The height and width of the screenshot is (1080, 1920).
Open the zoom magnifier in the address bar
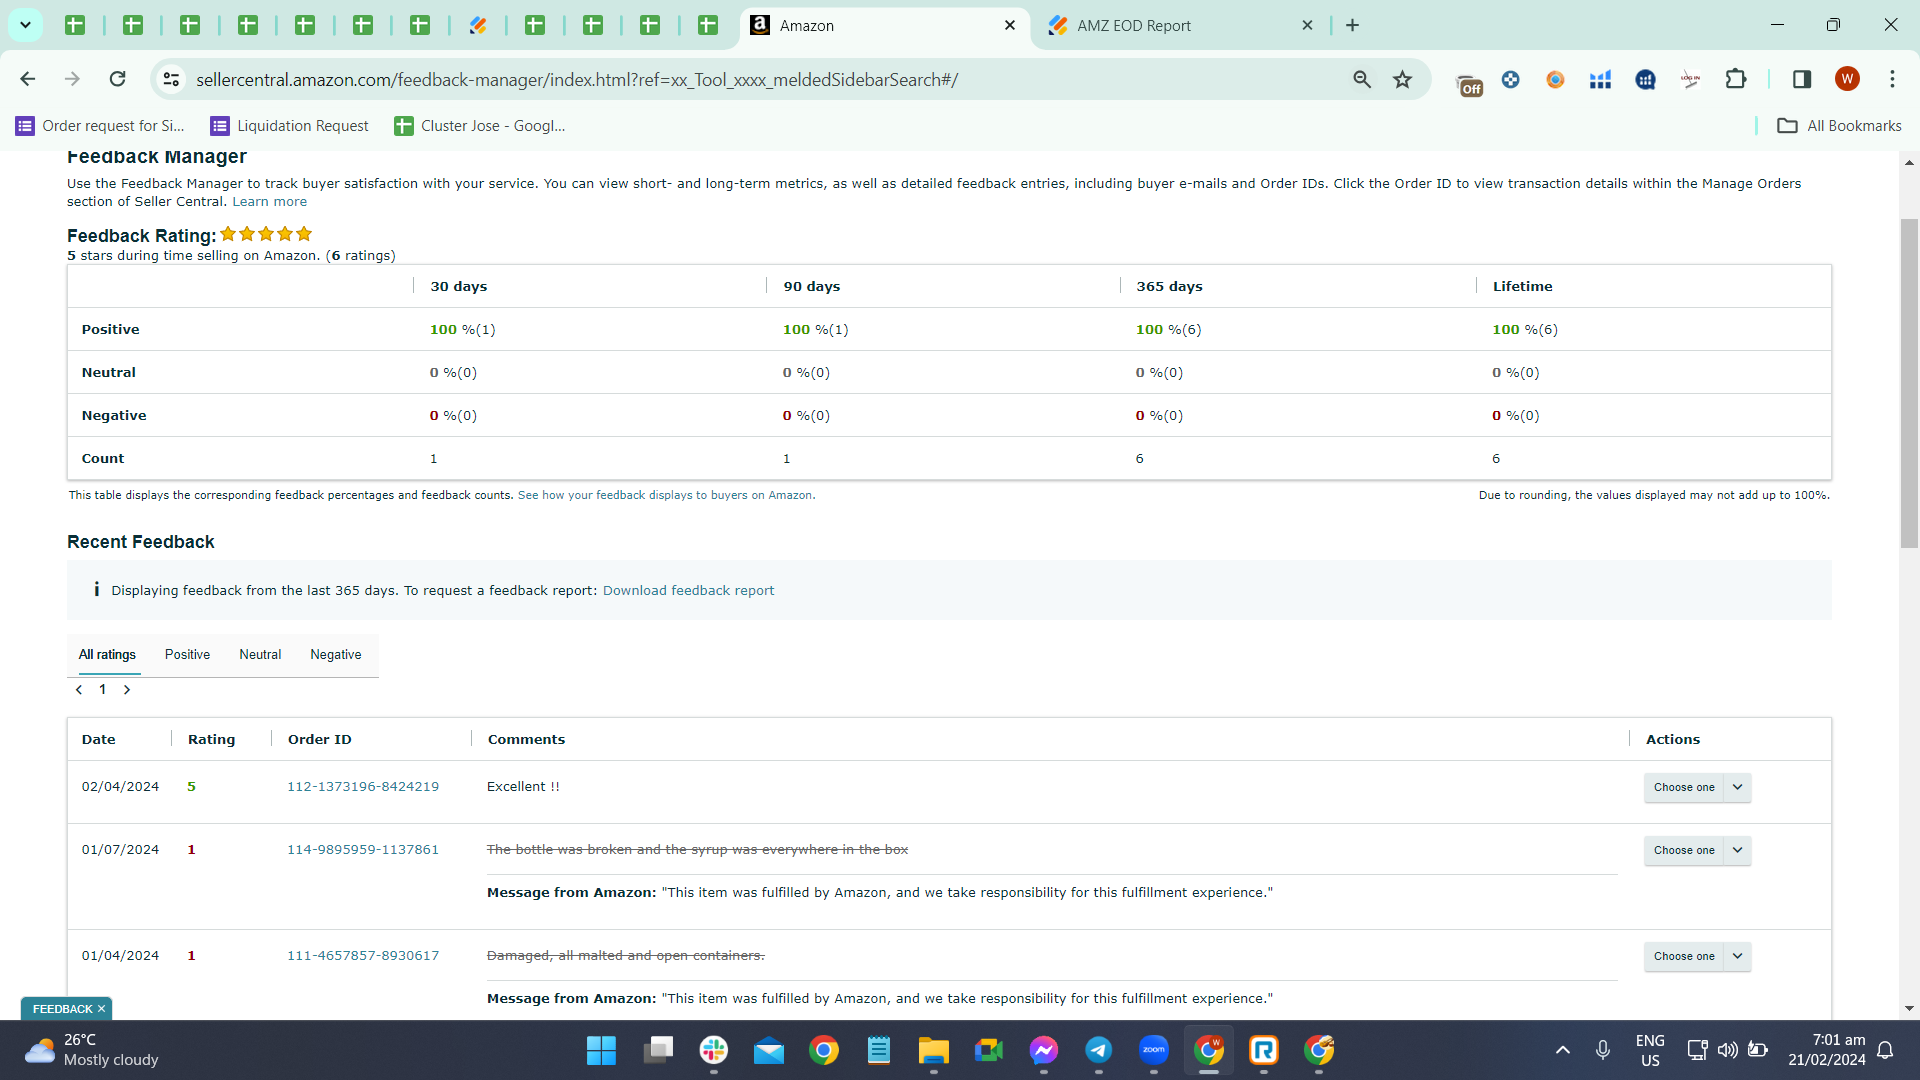1362,79
